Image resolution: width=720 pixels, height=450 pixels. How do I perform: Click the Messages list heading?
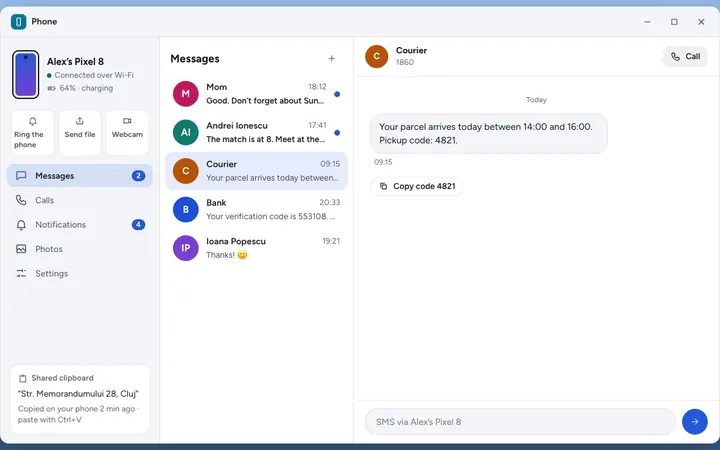pos(195,59)
